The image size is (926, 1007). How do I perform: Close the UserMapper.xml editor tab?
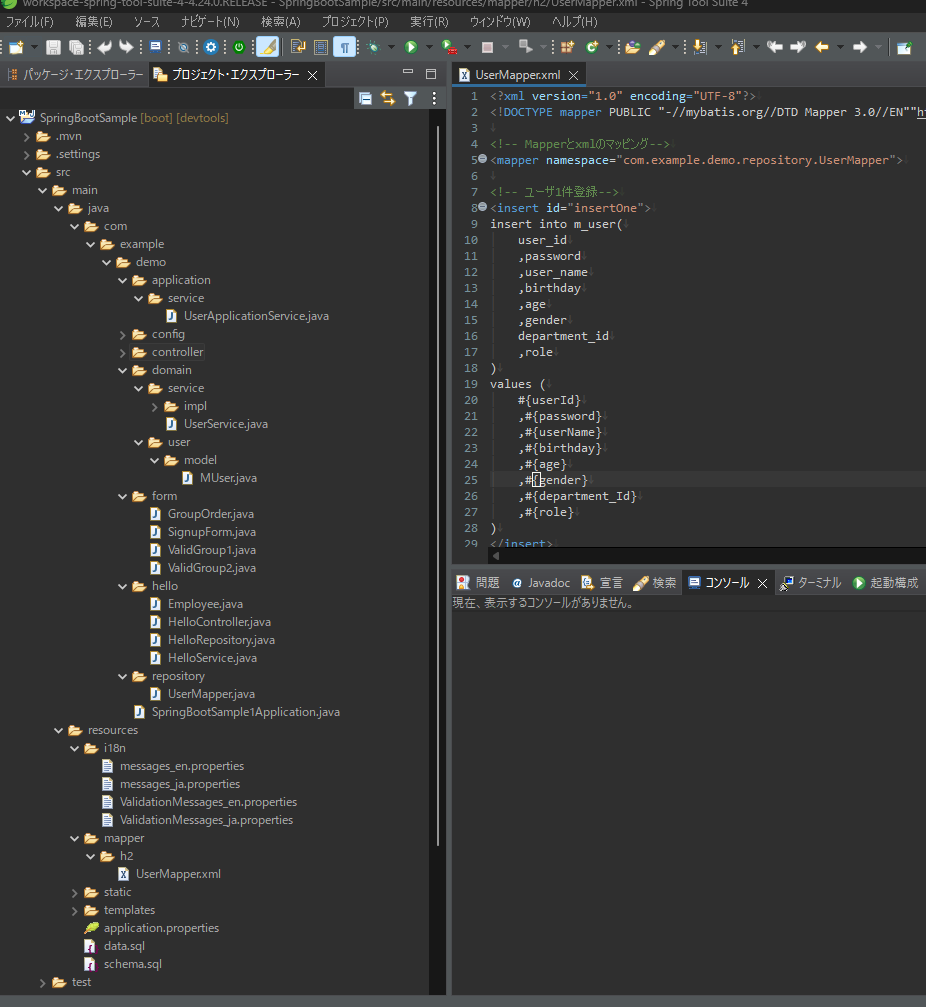pyautogui.click(x=573, y=75)
